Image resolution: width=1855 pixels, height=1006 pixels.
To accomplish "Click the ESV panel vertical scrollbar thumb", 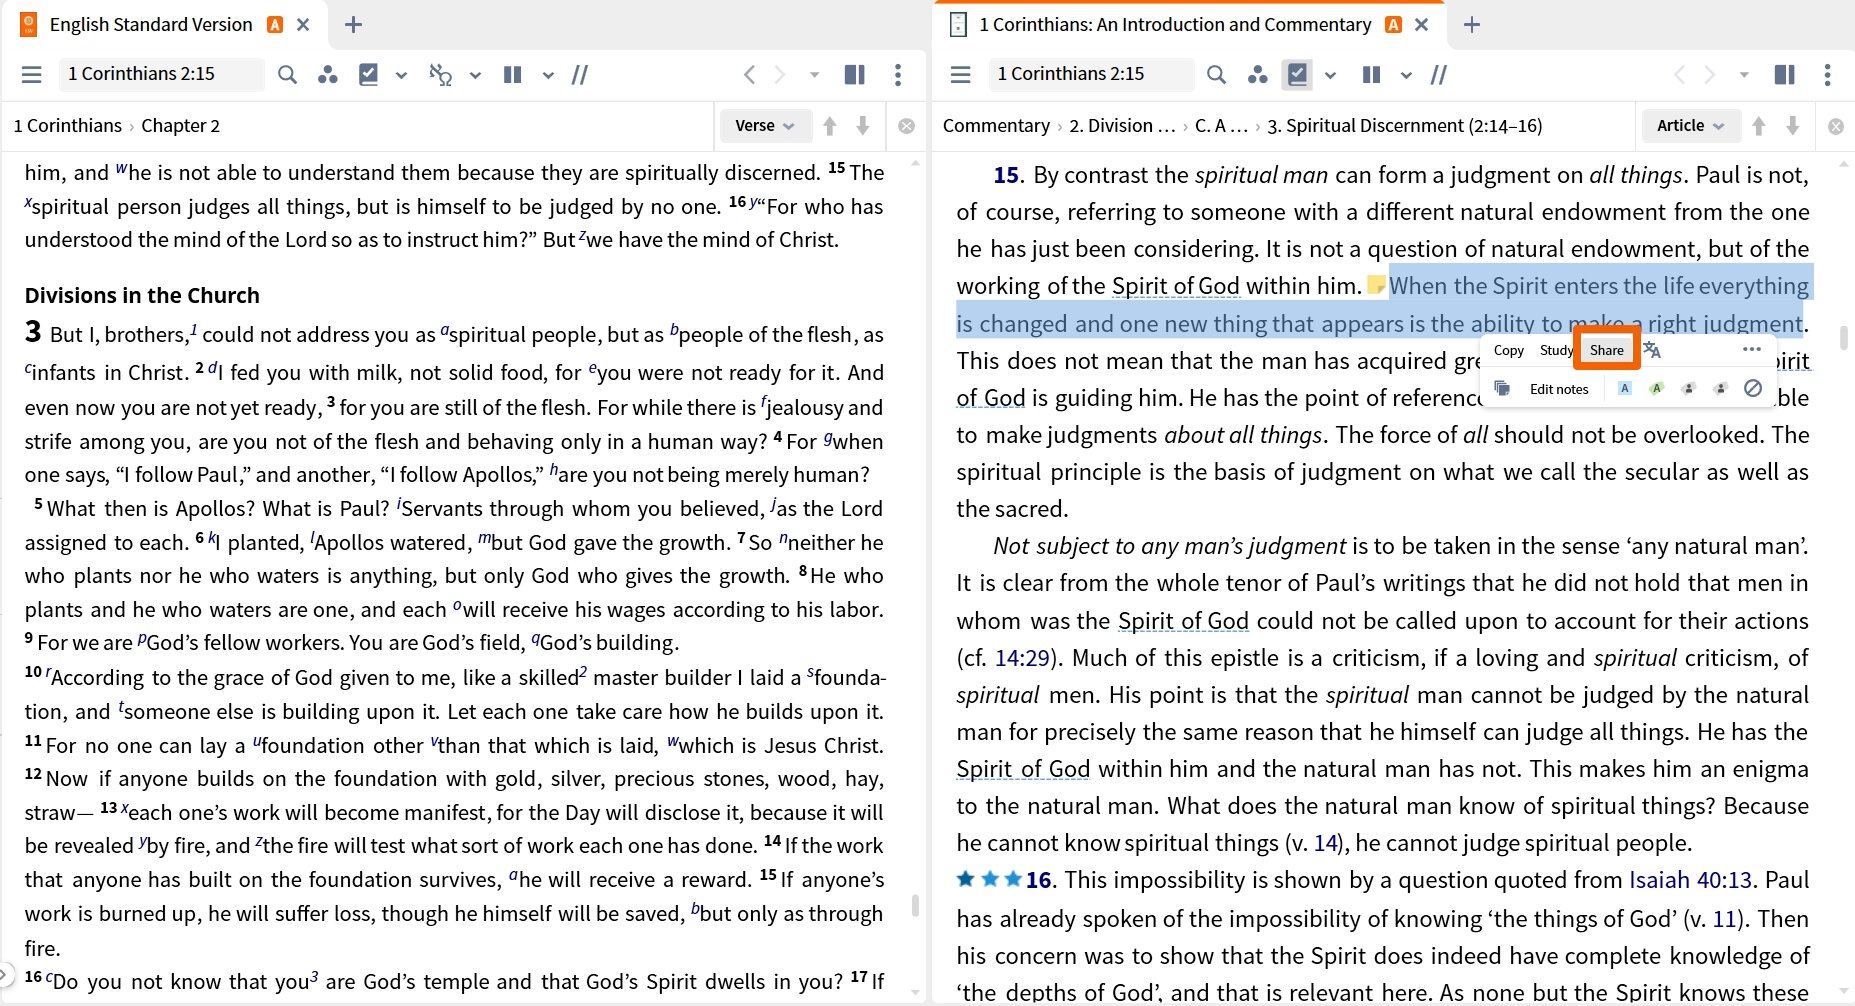I will click(915, 906).
